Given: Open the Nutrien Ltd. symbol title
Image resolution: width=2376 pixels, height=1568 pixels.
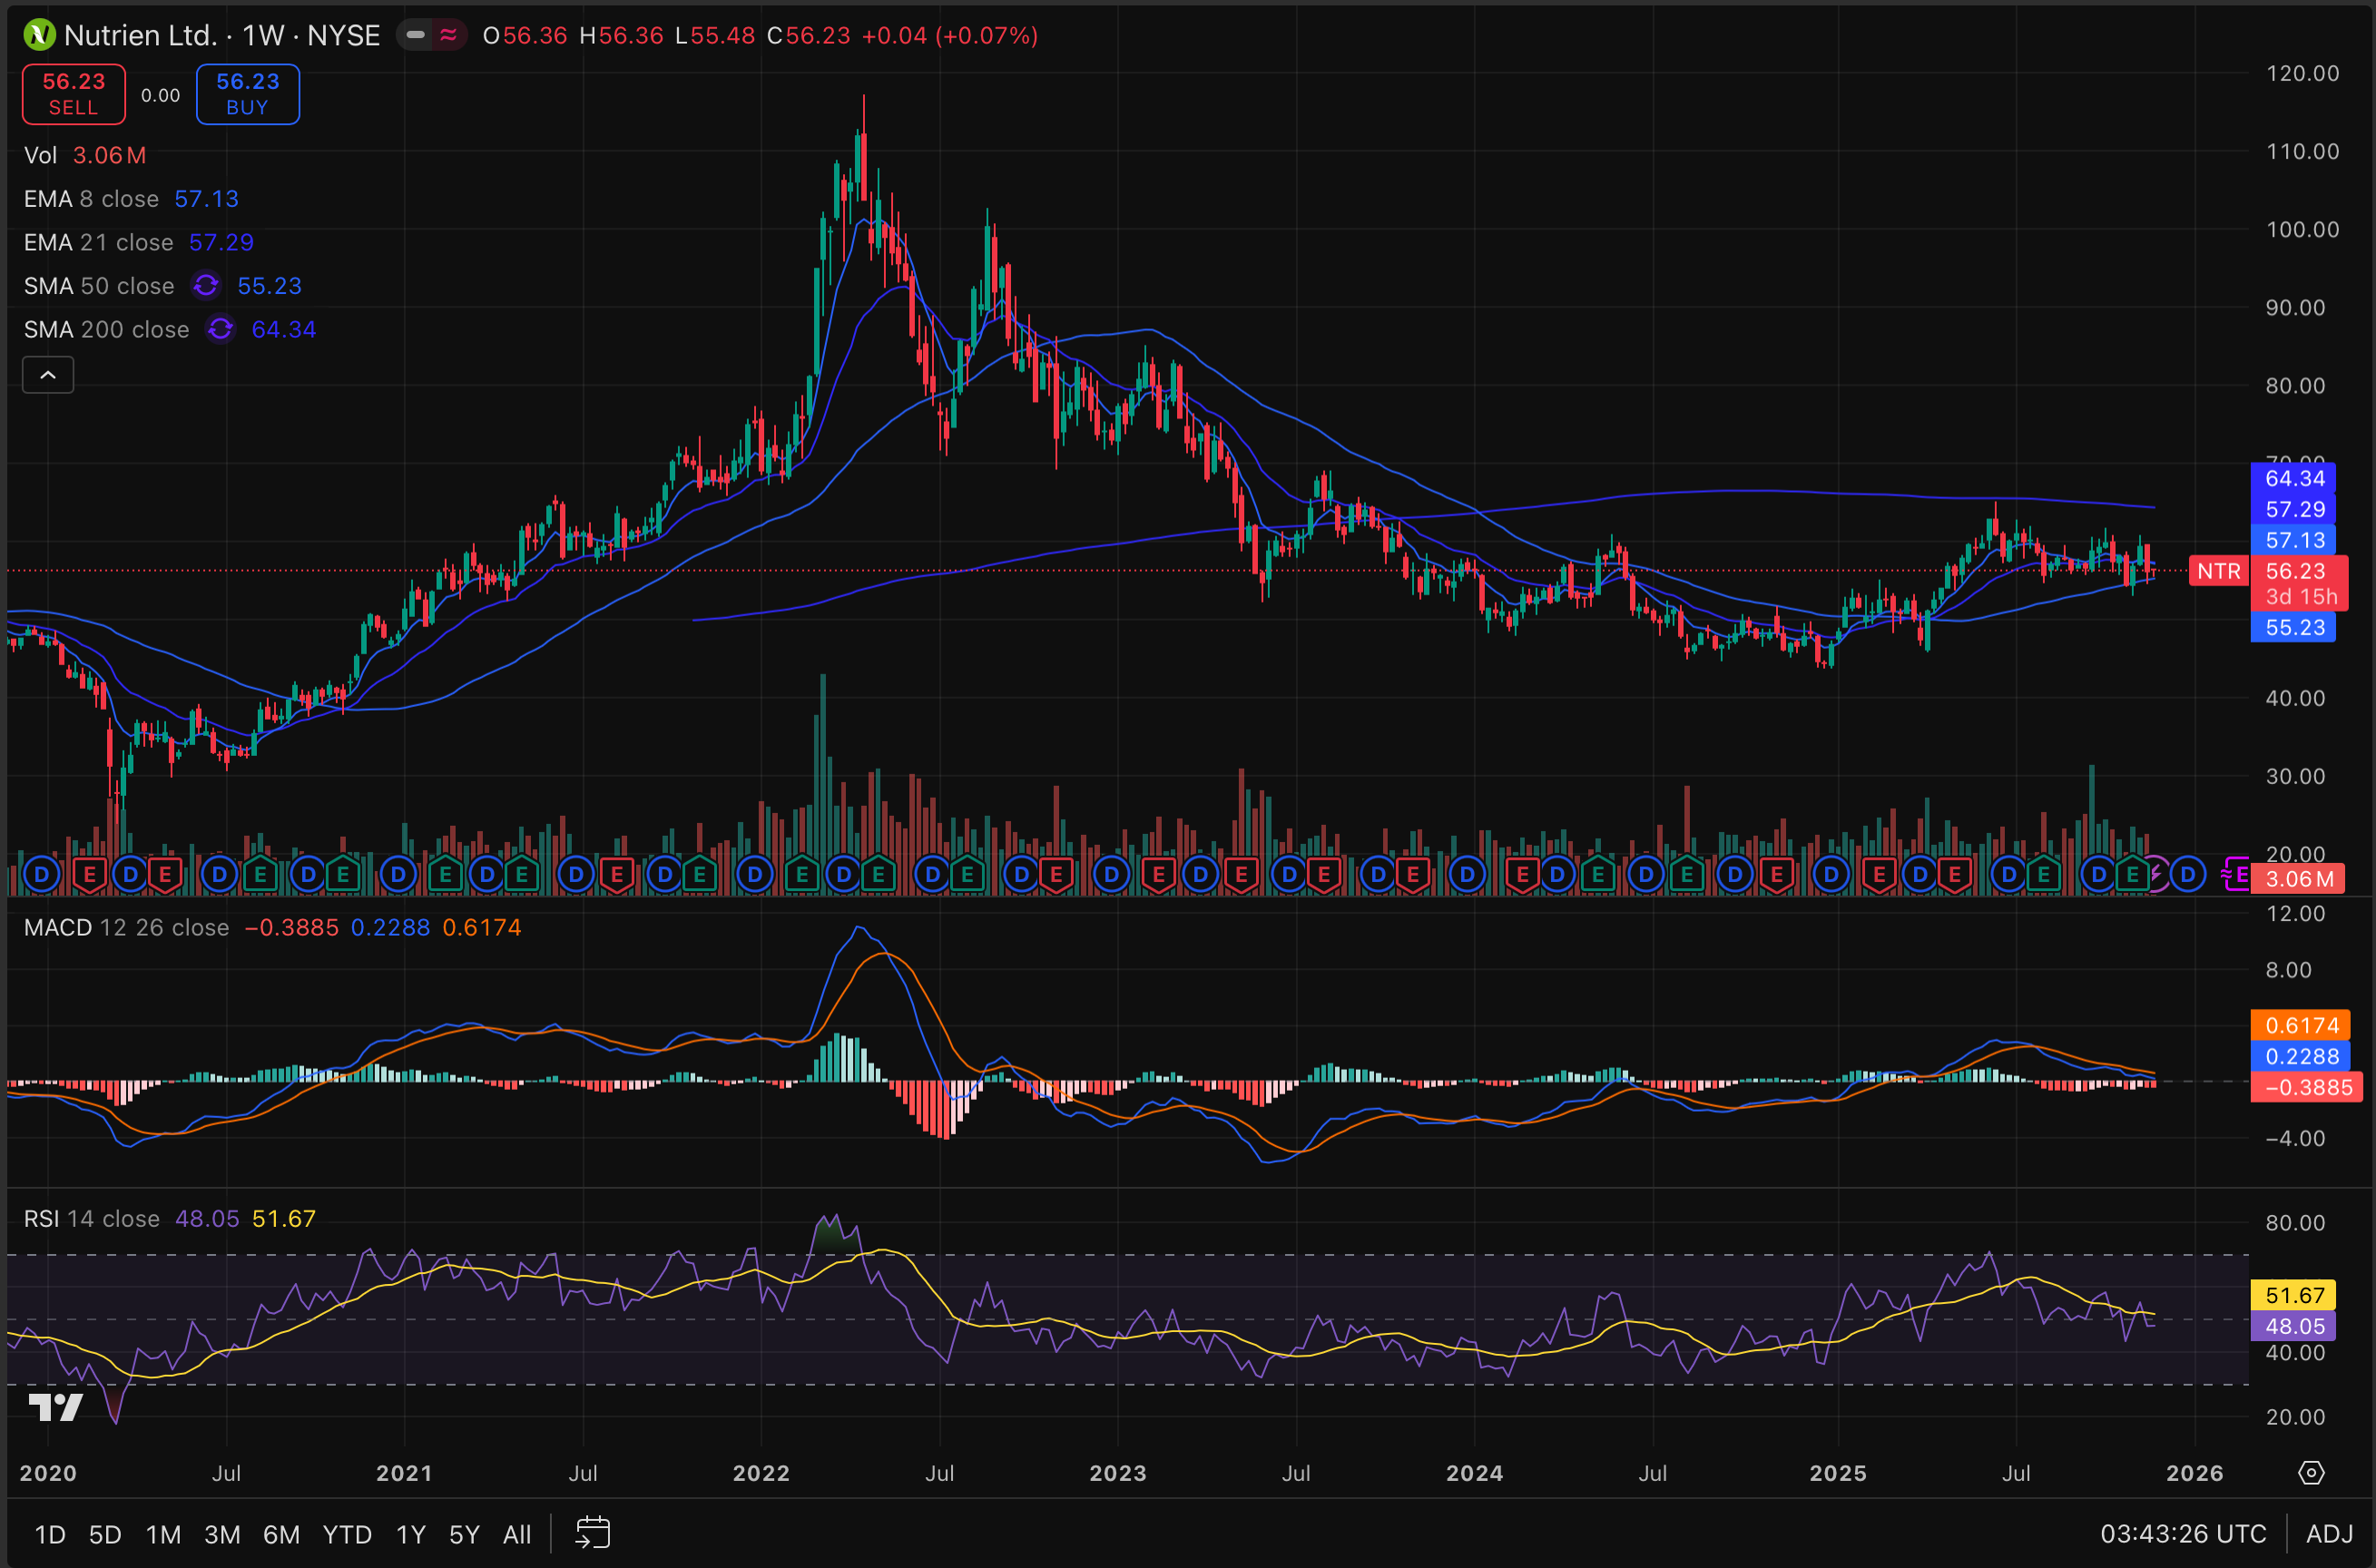Looking at the screenshot, I should click(x=140, y=35).
